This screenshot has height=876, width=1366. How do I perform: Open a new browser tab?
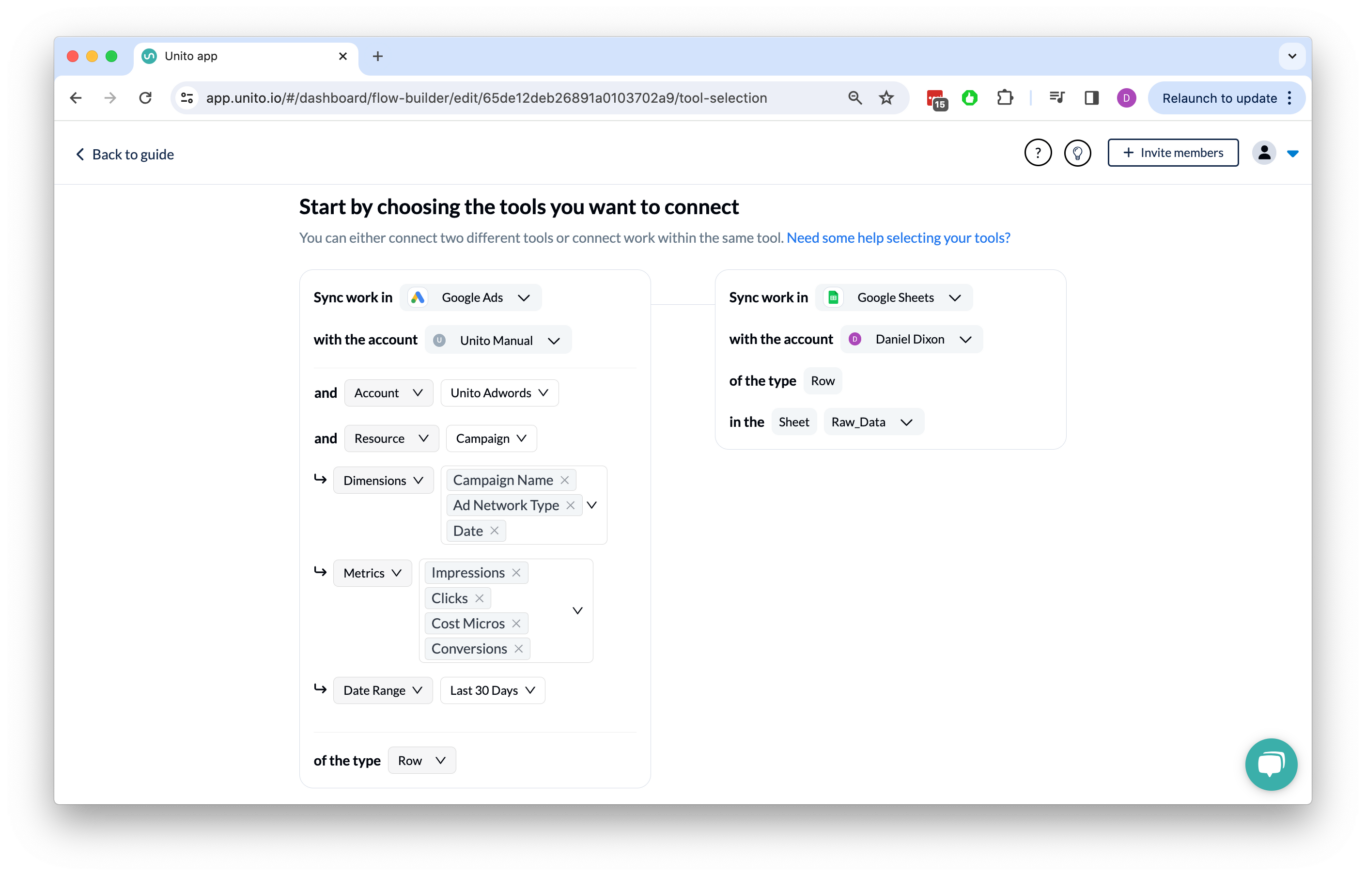[377, 56]
